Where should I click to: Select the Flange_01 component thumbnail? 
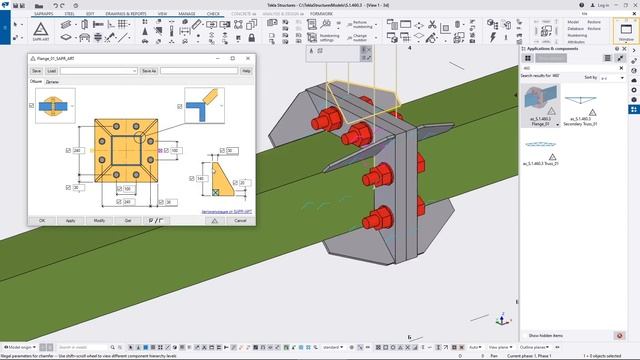coord(540,105)
